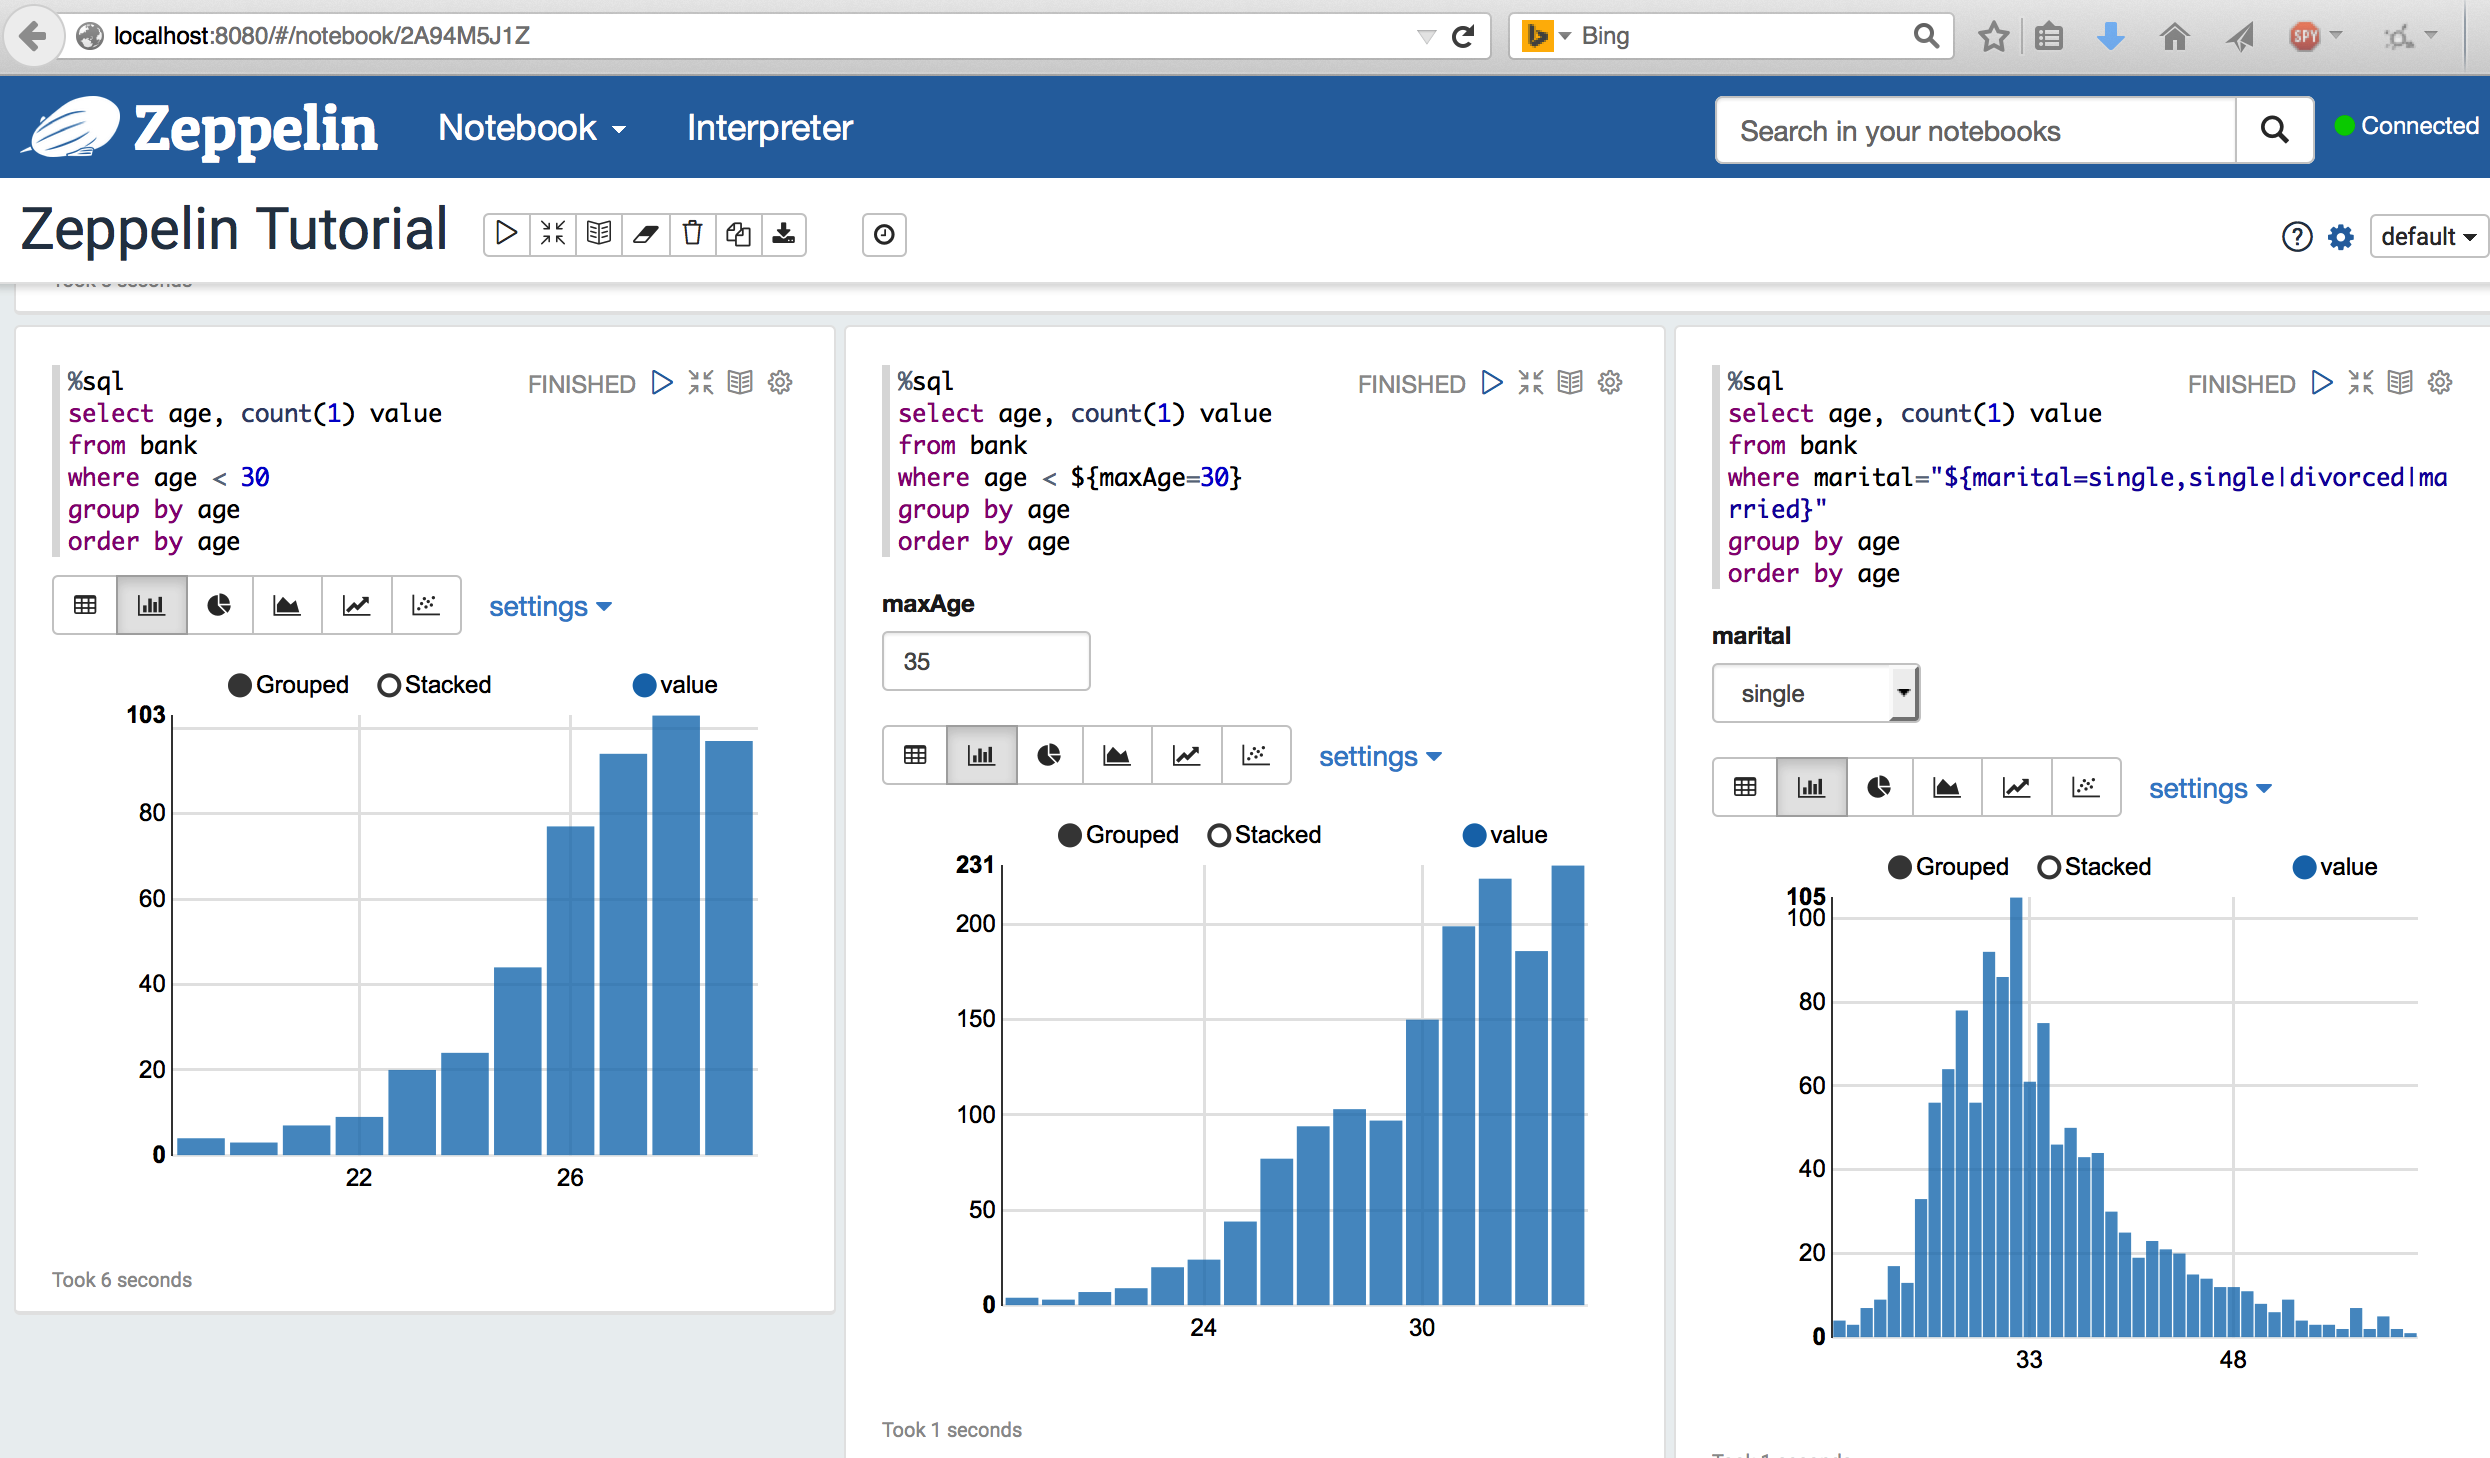This screenshot has height=1458, width=2490.
Task: Go to the Interpreter page
Action: coord(769,128)
